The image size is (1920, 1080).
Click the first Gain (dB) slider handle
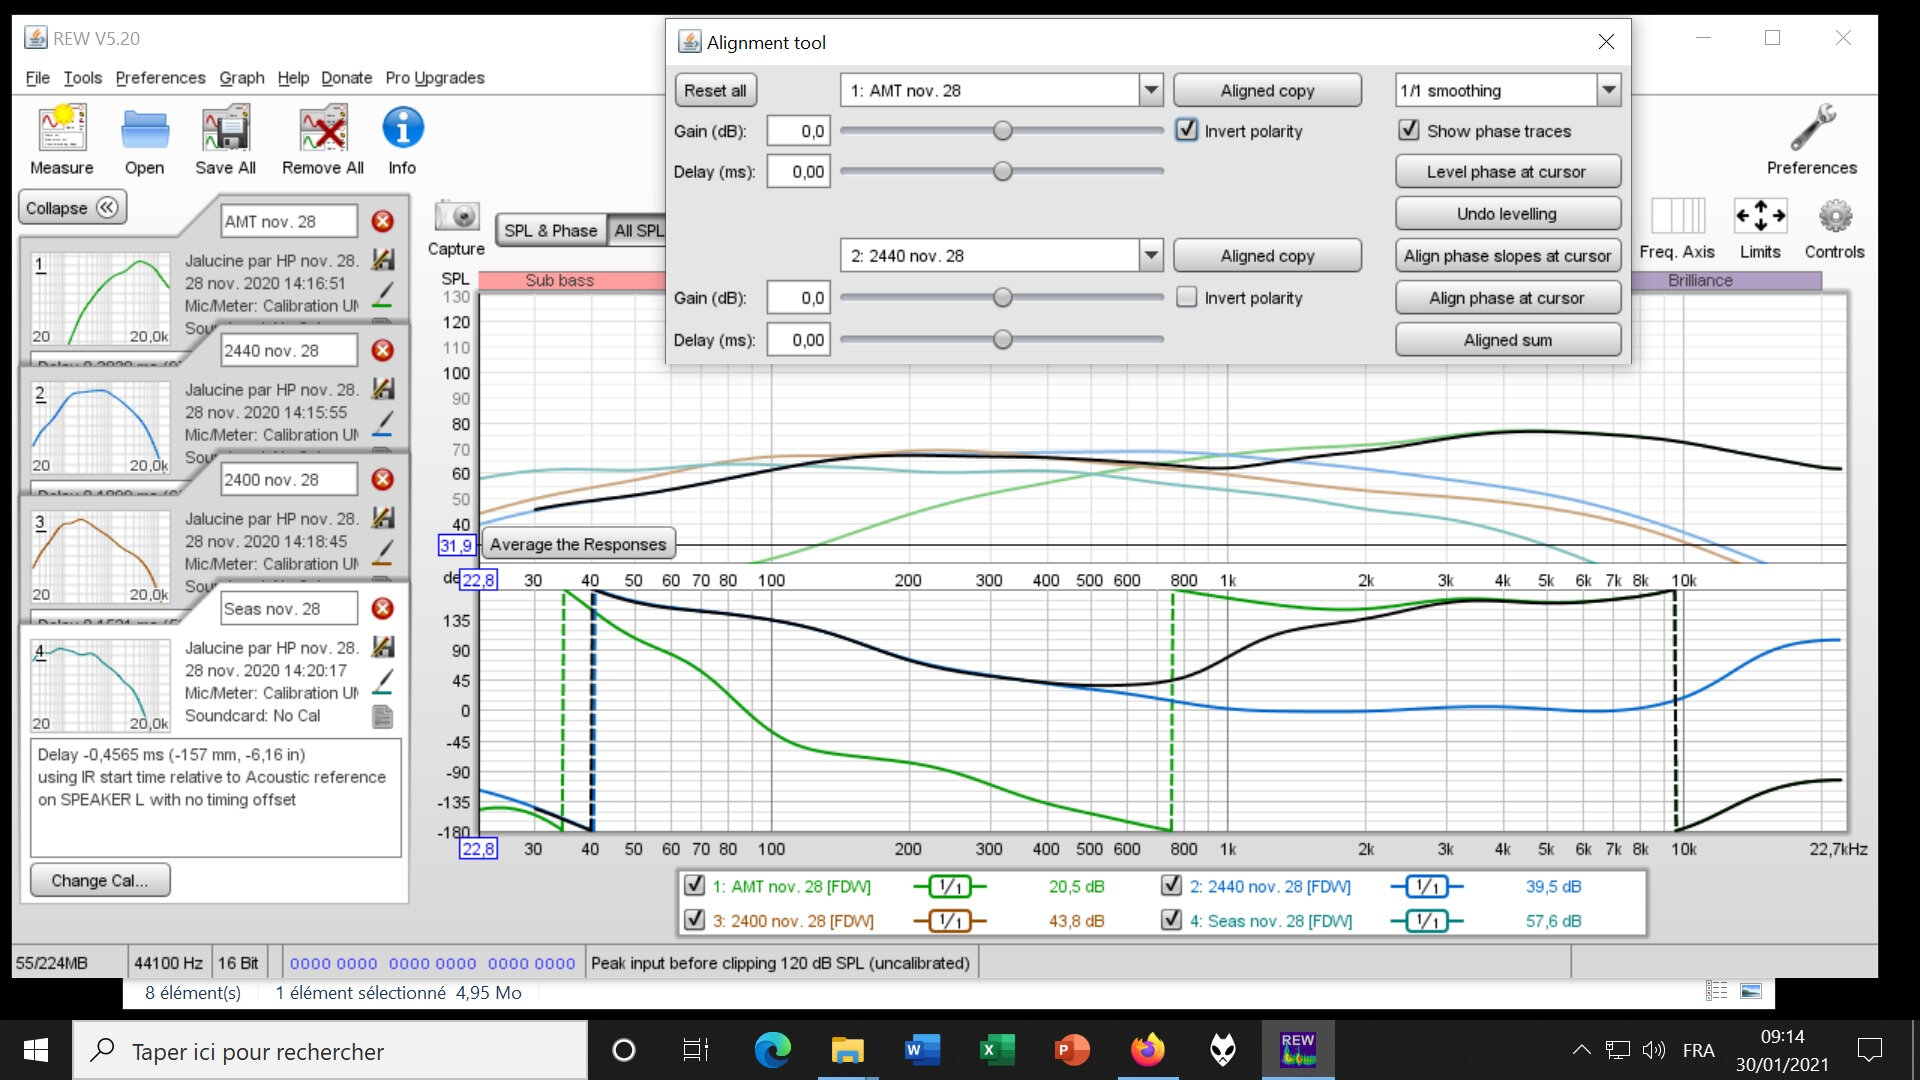click(x=1002, y=131)
